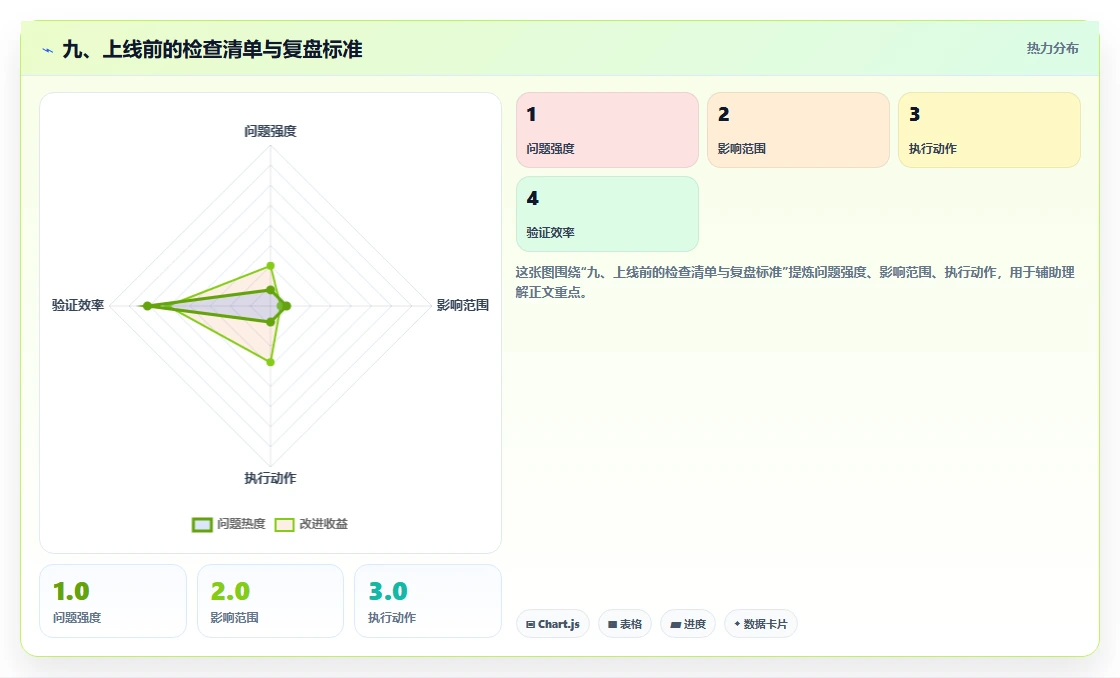
Task: Click the 改进收益 data point on 执行动作 axis
Action: 270,362
